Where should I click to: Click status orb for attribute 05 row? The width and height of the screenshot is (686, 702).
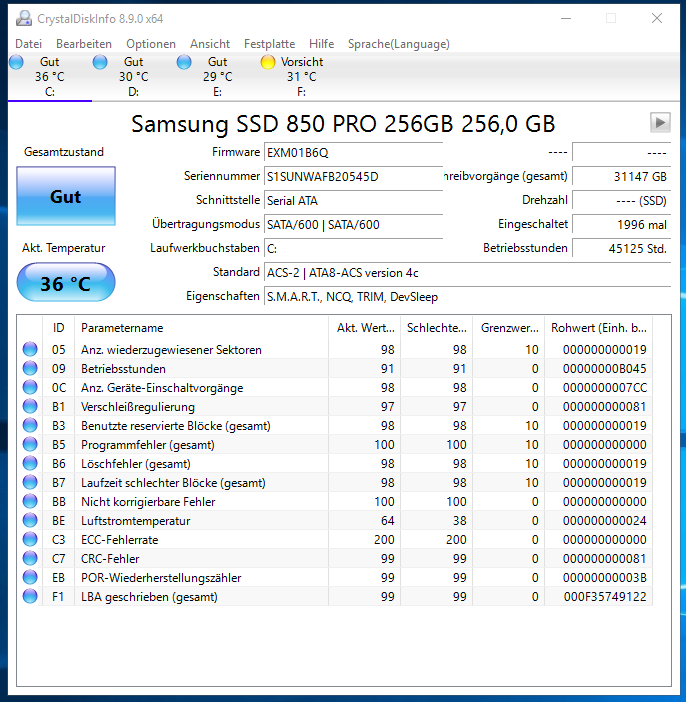pyautogui.click(x=30, y=349)
